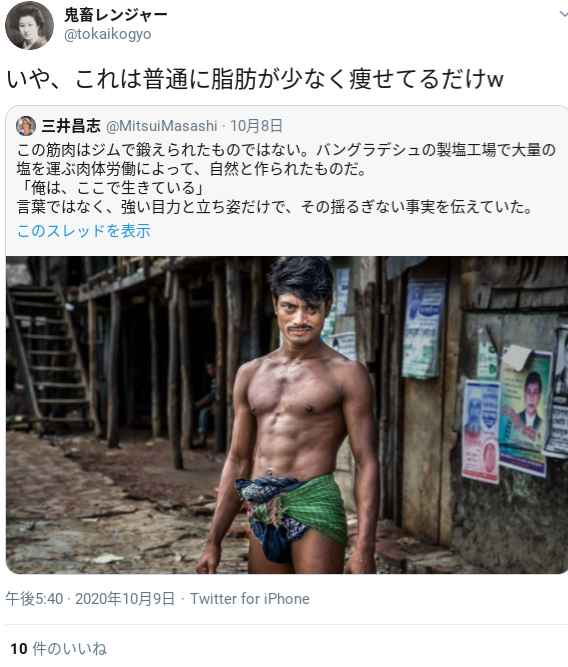Expand the tweet options chevron menu

(x=563, y=14)
